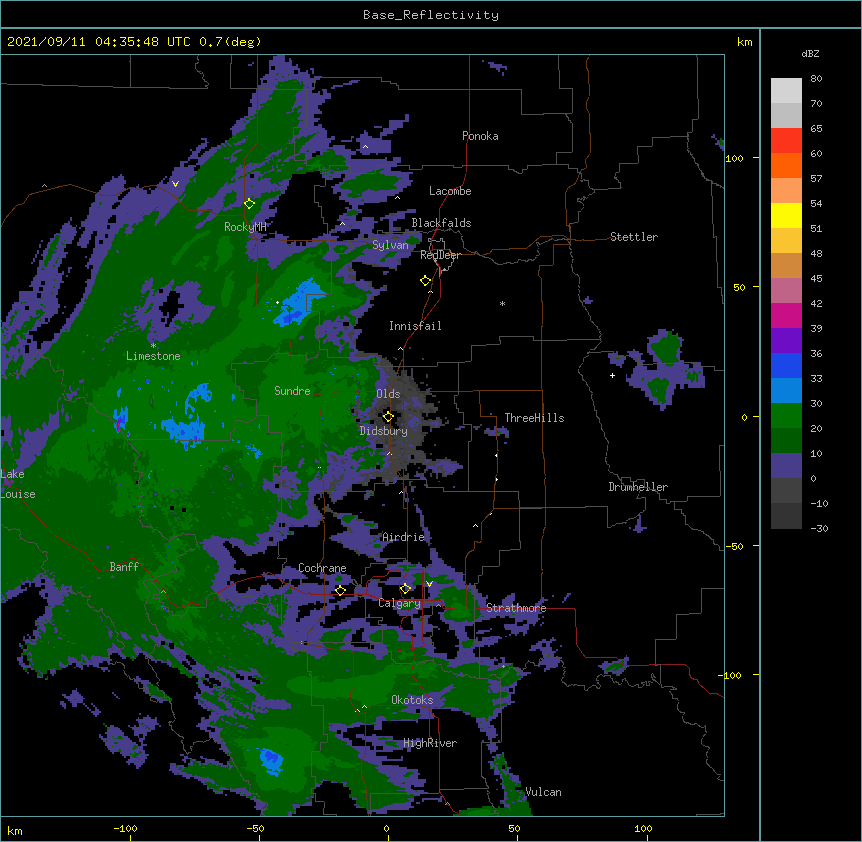
Task: Select the yellow diamond marker above Calgary label
Action: (x=405, y=589)
